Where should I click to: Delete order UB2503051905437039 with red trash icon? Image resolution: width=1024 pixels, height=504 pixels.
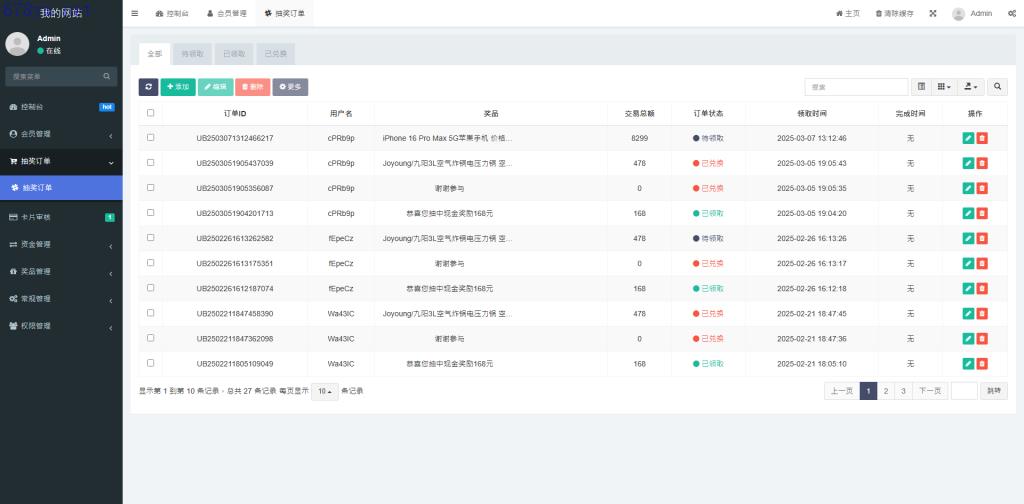[982, 163]
